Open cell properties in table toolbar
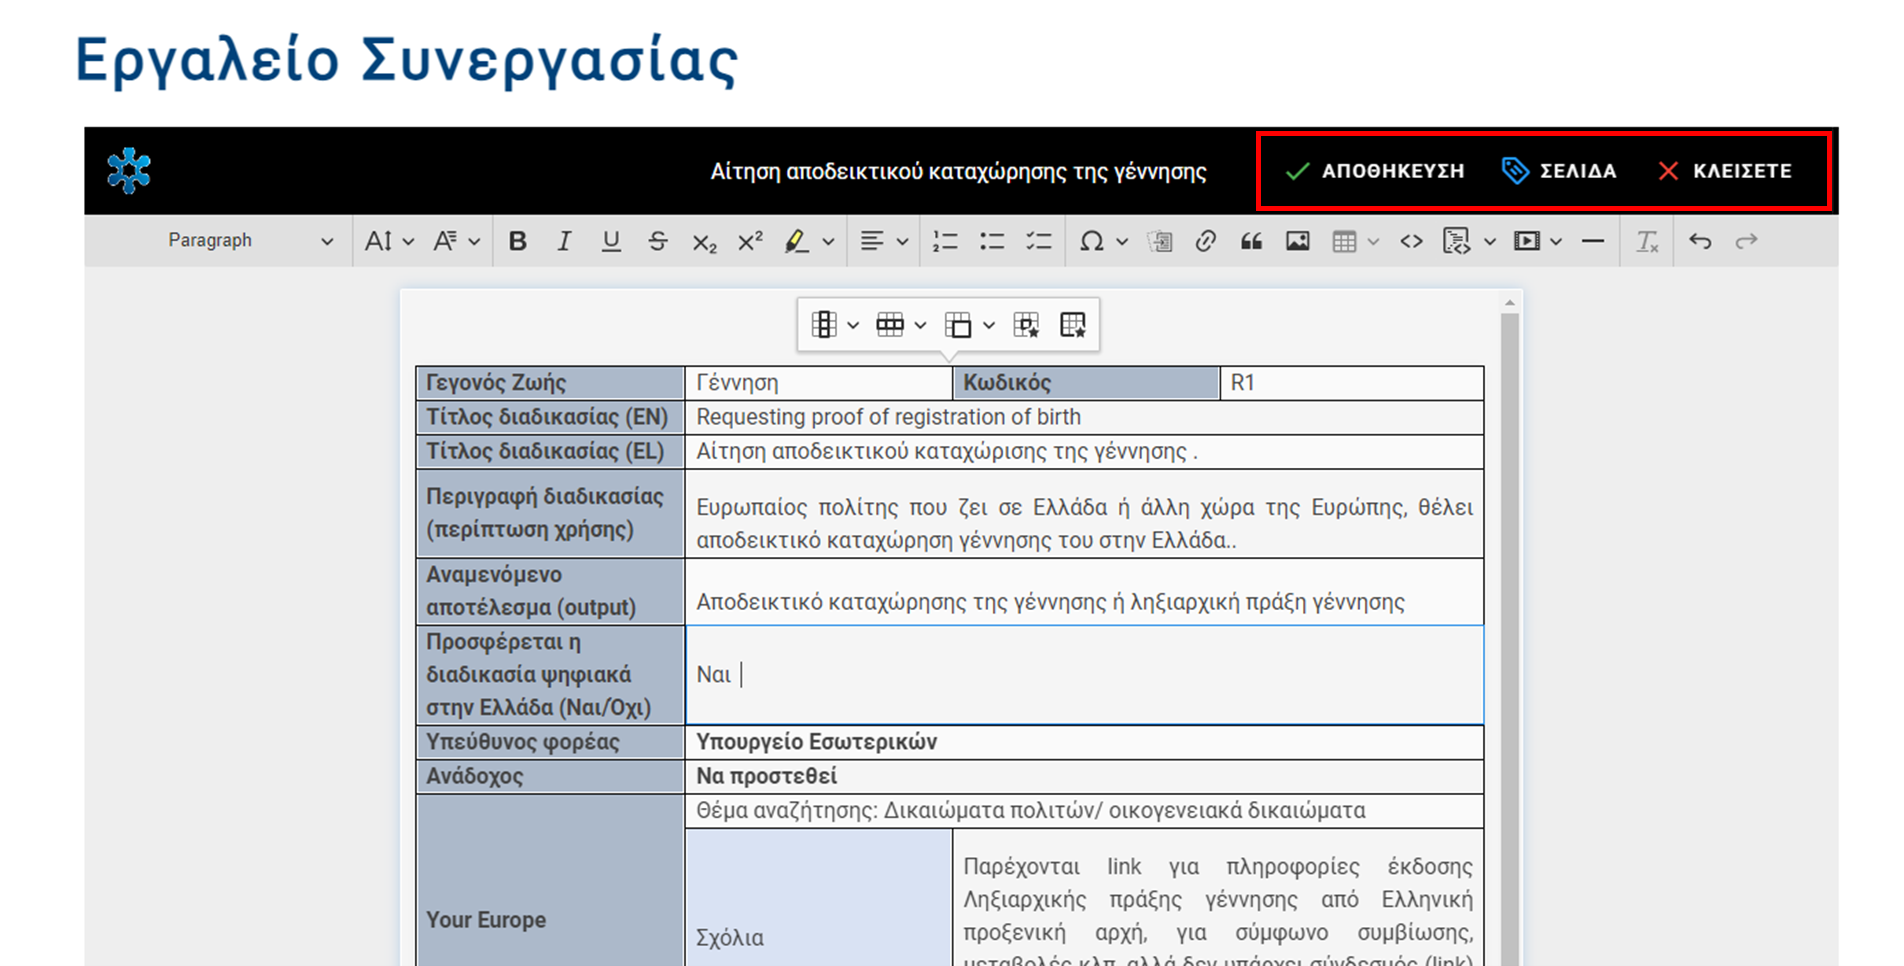 [1026, 325]
